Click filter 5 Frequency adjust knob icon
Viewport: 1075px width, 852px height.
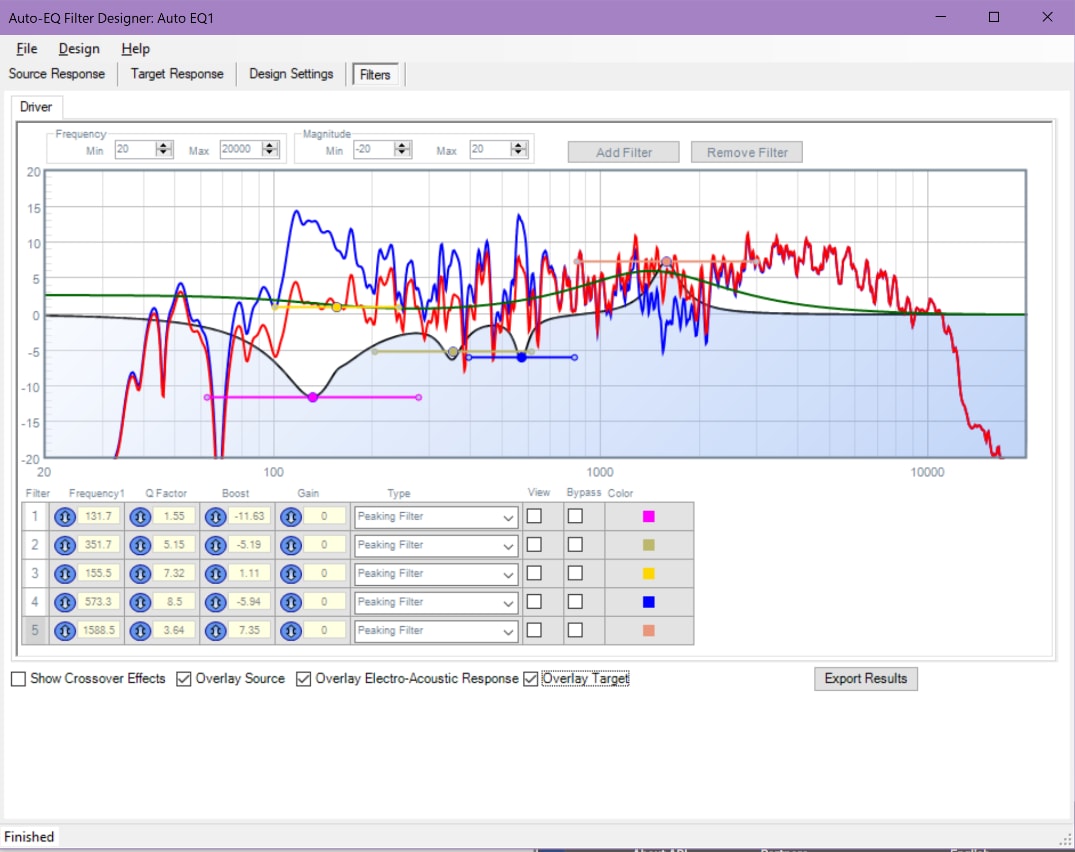tap(65, 631)
